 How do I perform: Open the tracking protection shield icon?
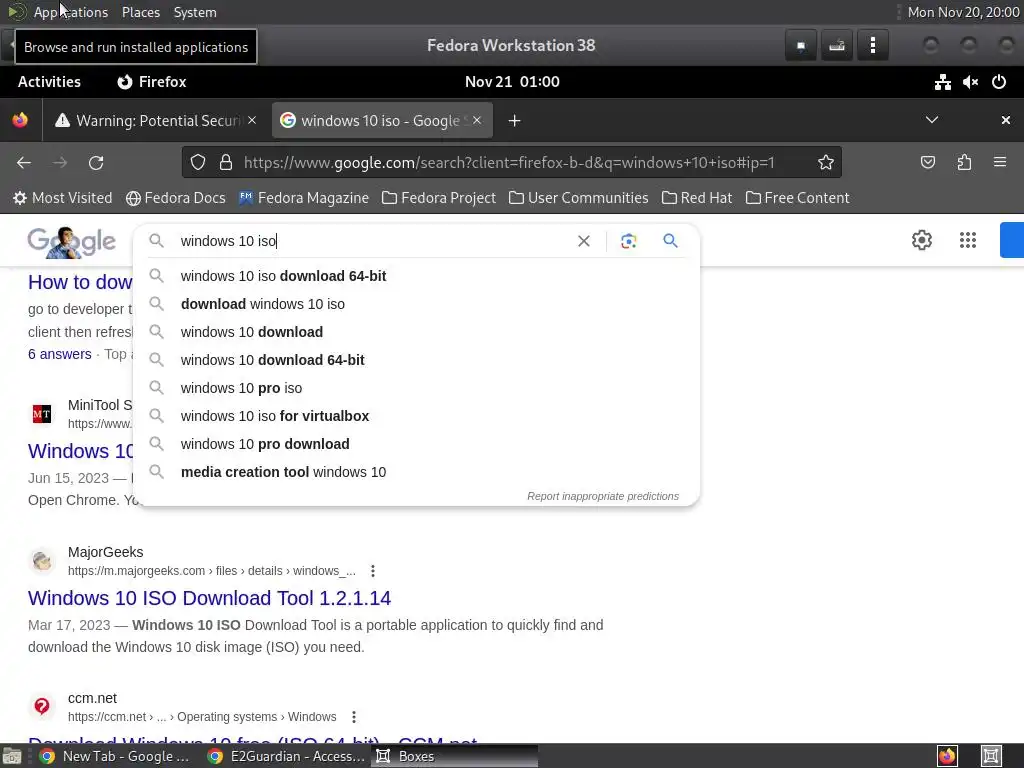(x=198, y=163)
